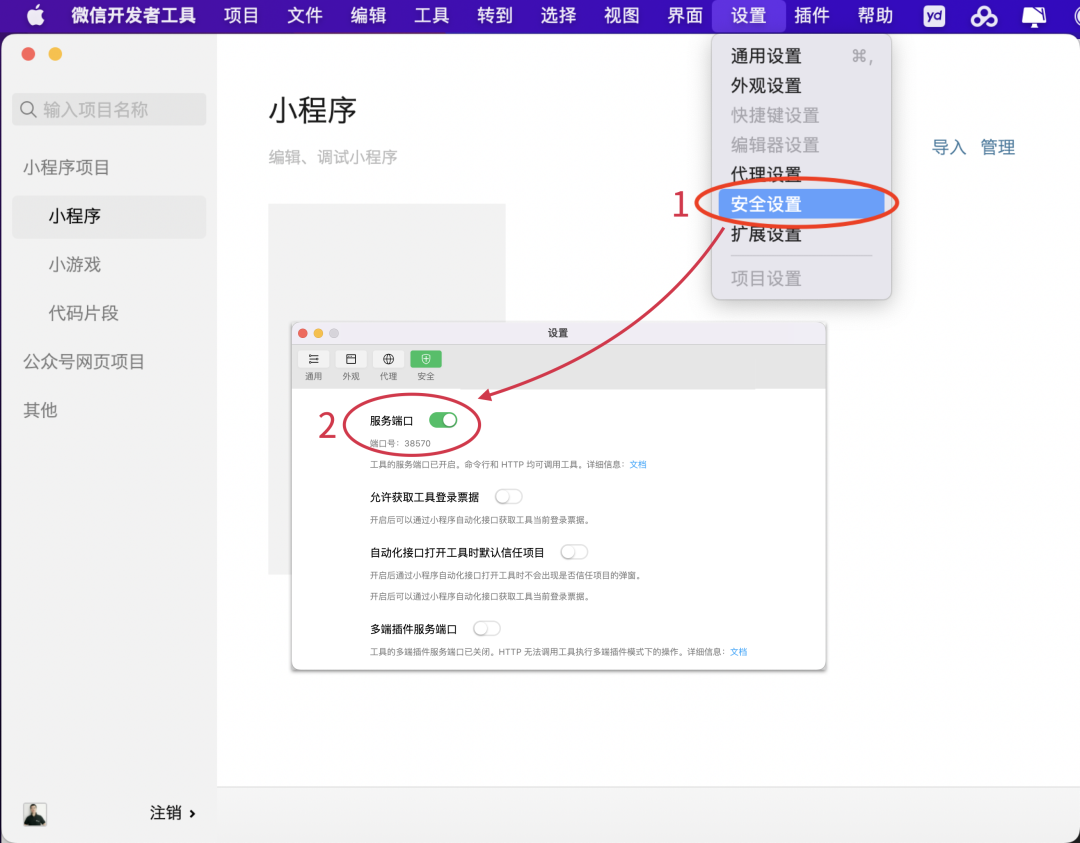The image size is (1080, 843).
Task: Choose 扩展设置 from the dropdown menu
Action: pos(801,234)
